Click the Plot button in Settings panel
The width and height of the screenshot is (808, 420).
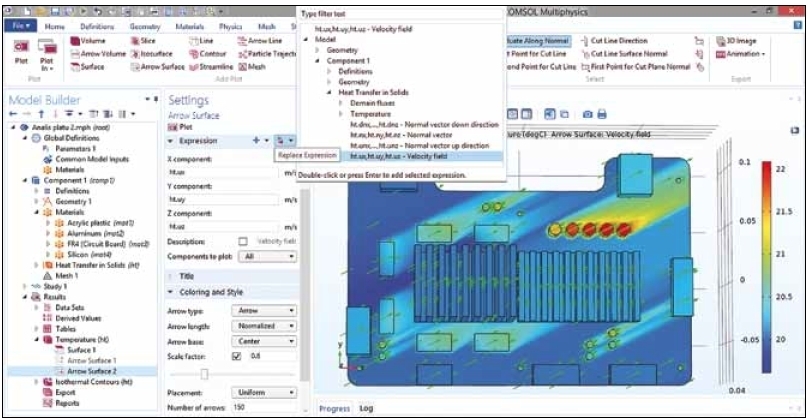click(x=180, y=127)
